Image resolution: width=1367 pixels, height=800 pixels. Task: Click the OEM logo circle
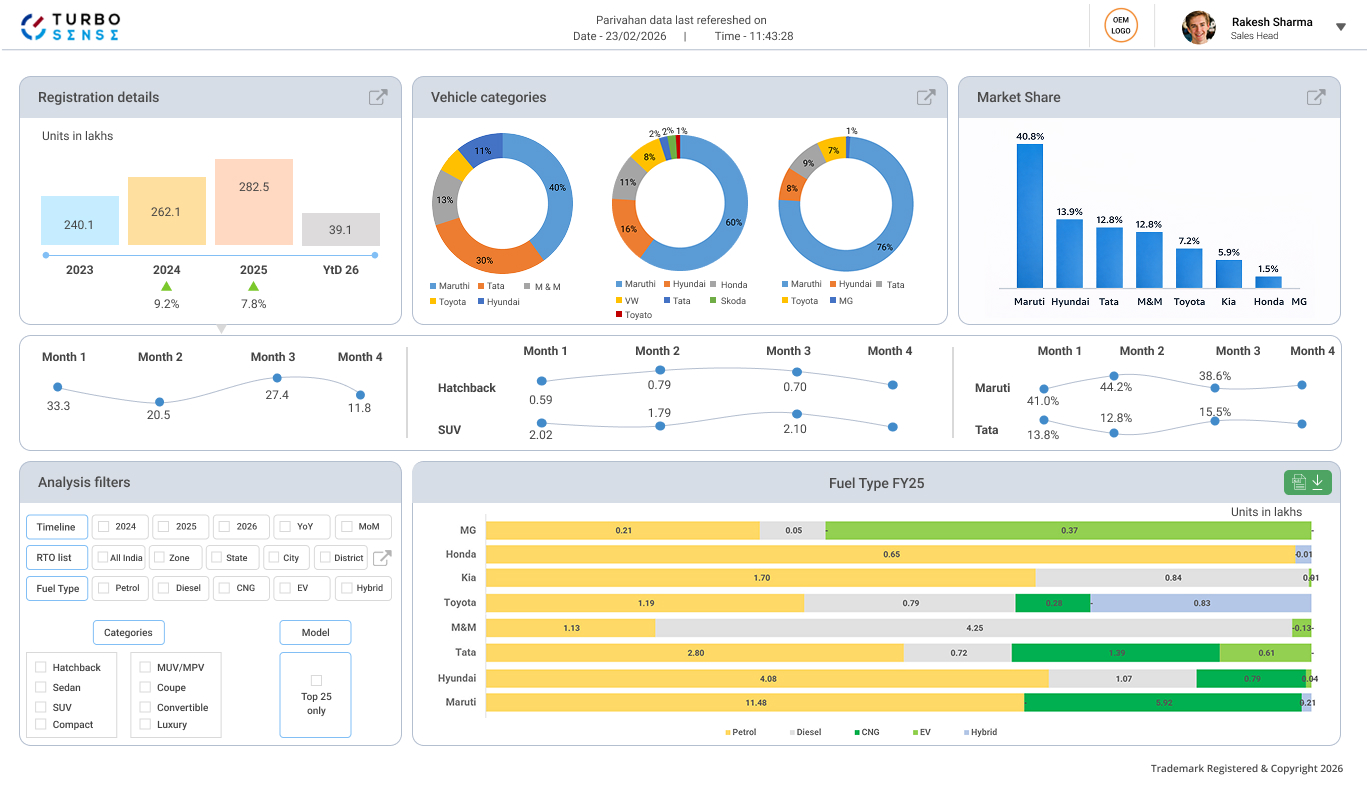[x=1121, y=25]
